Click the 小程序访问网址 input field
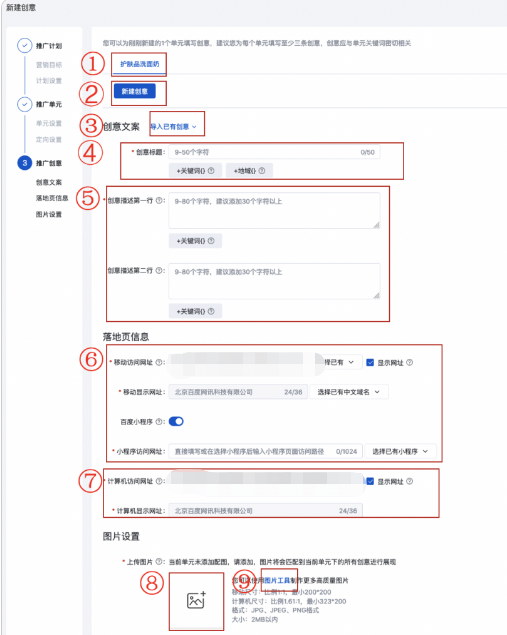 click(x=266, y=451)
